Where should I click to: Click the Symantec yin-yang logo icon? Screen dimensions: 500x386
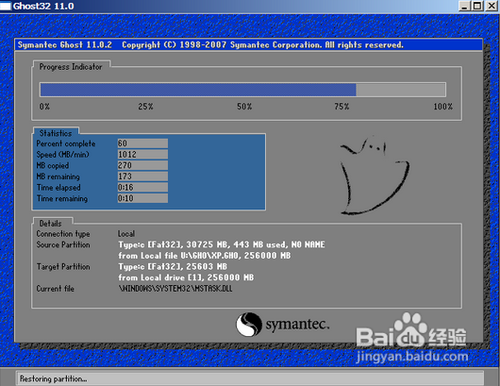tap(249, 324)
